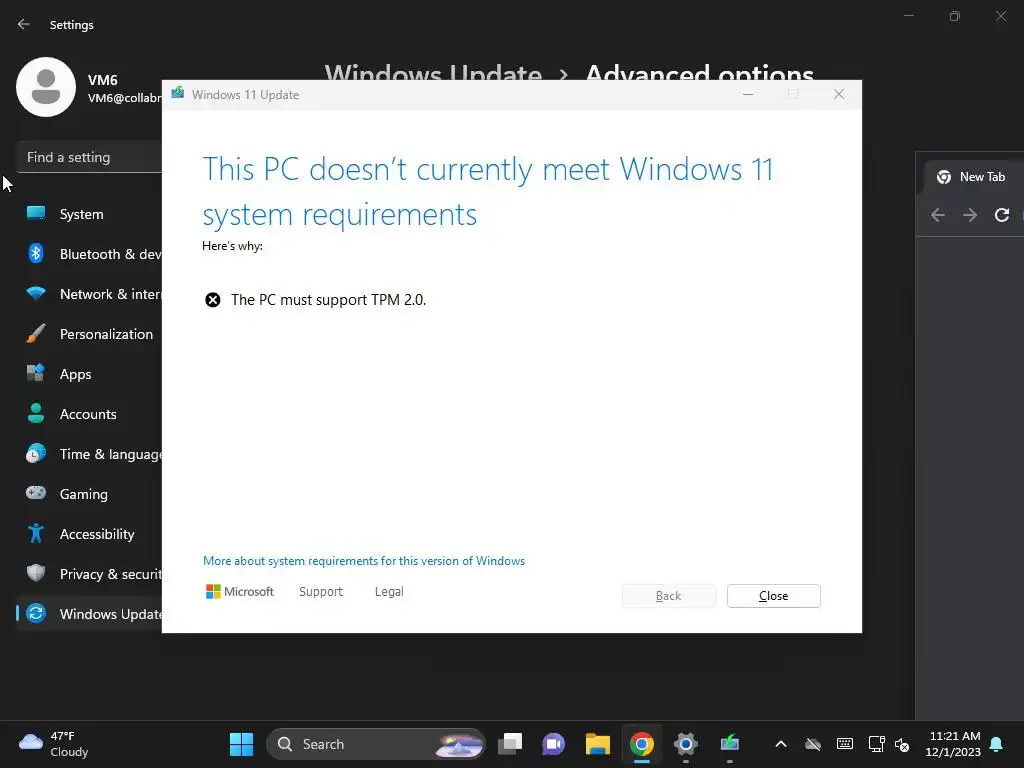Image resolution: width=1024 pixels, height=768 pixels.
Task: Click the Support link in the dialog footer
Action: 321,592
